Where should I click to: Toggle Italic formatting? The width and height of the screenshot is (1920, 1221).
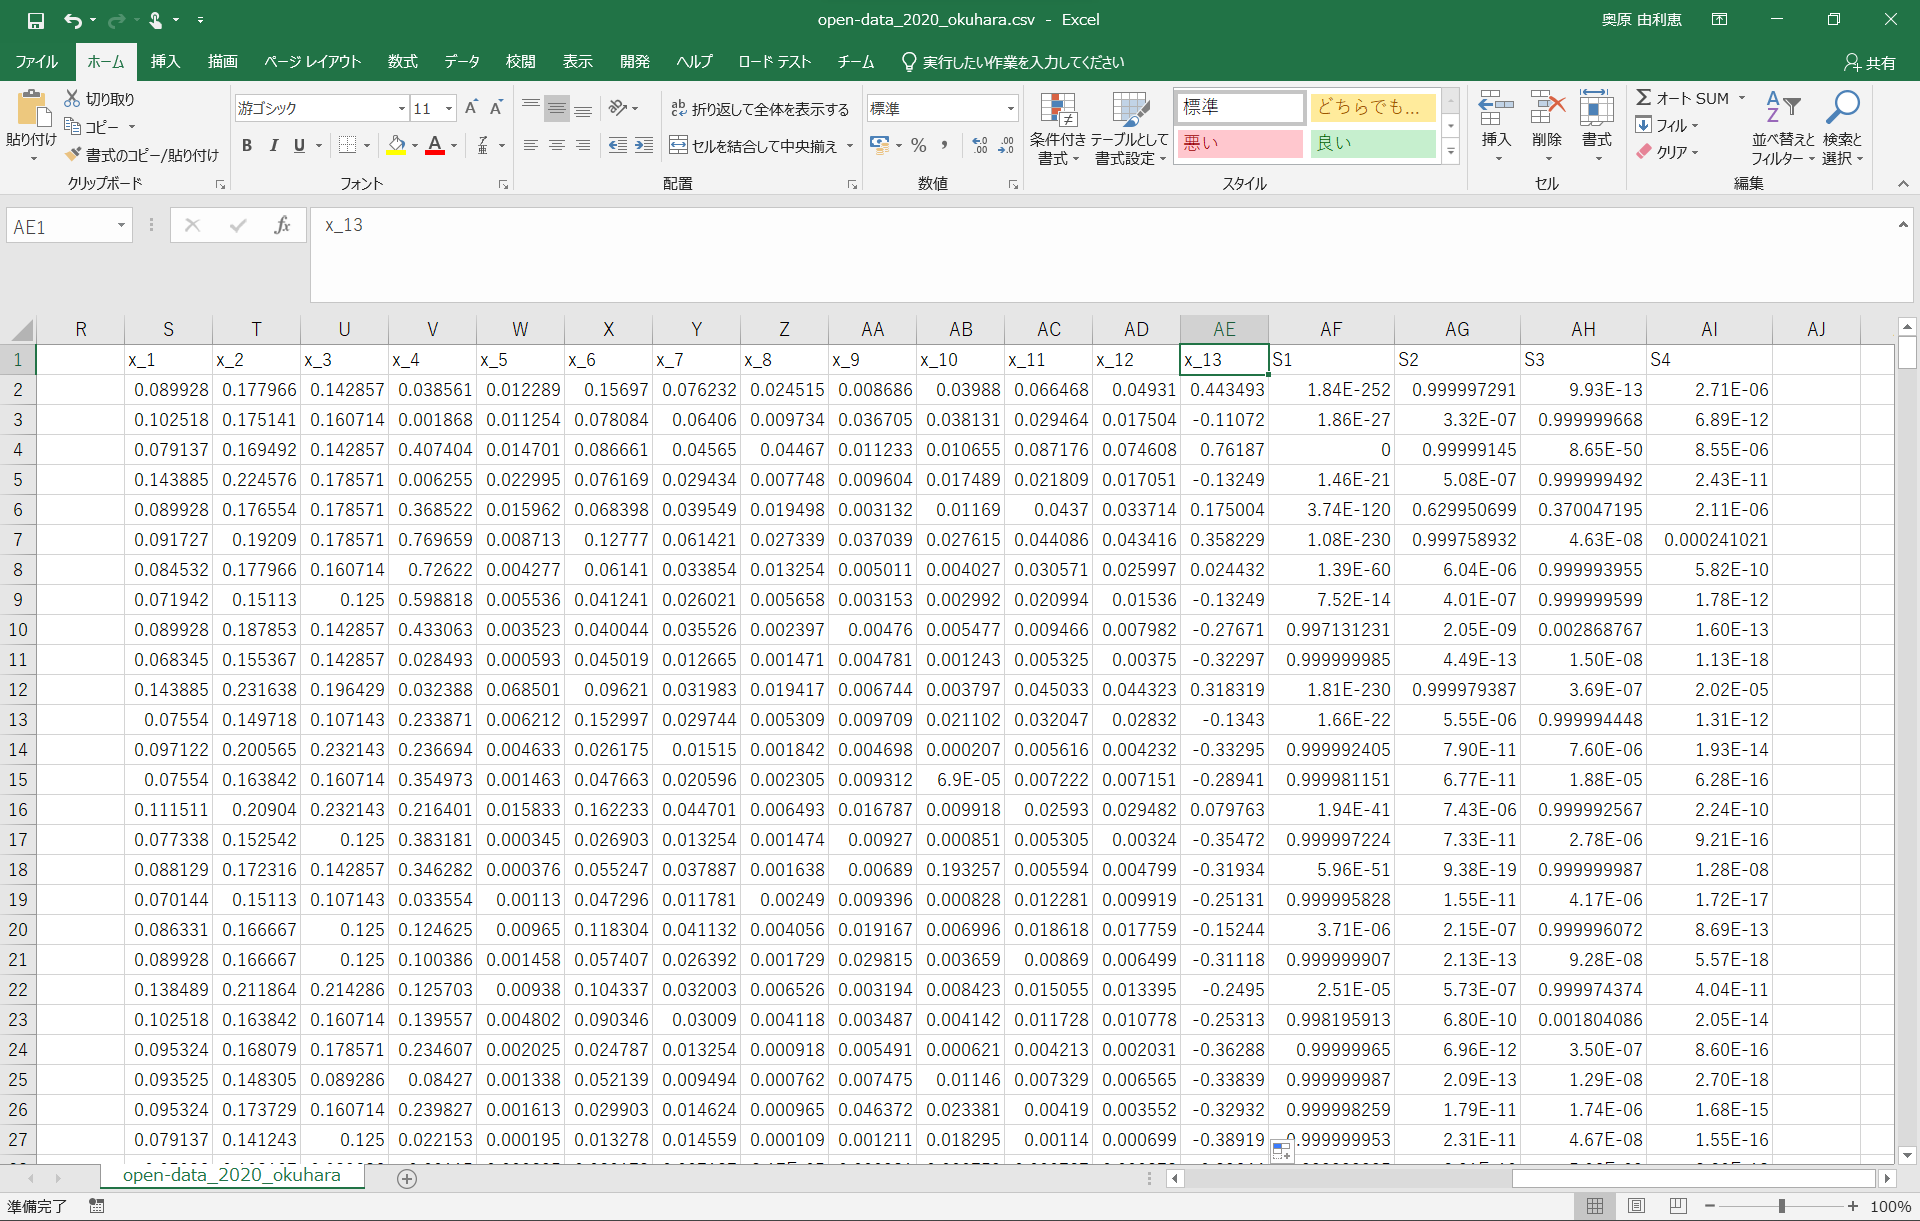pyautogui.click(x=273, y=146)
